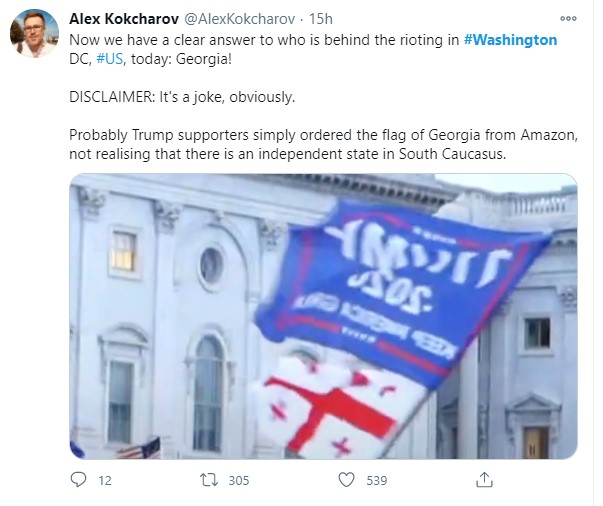Open the share options icon
This screenshot has width=603, height=506.
click(484, 479)
